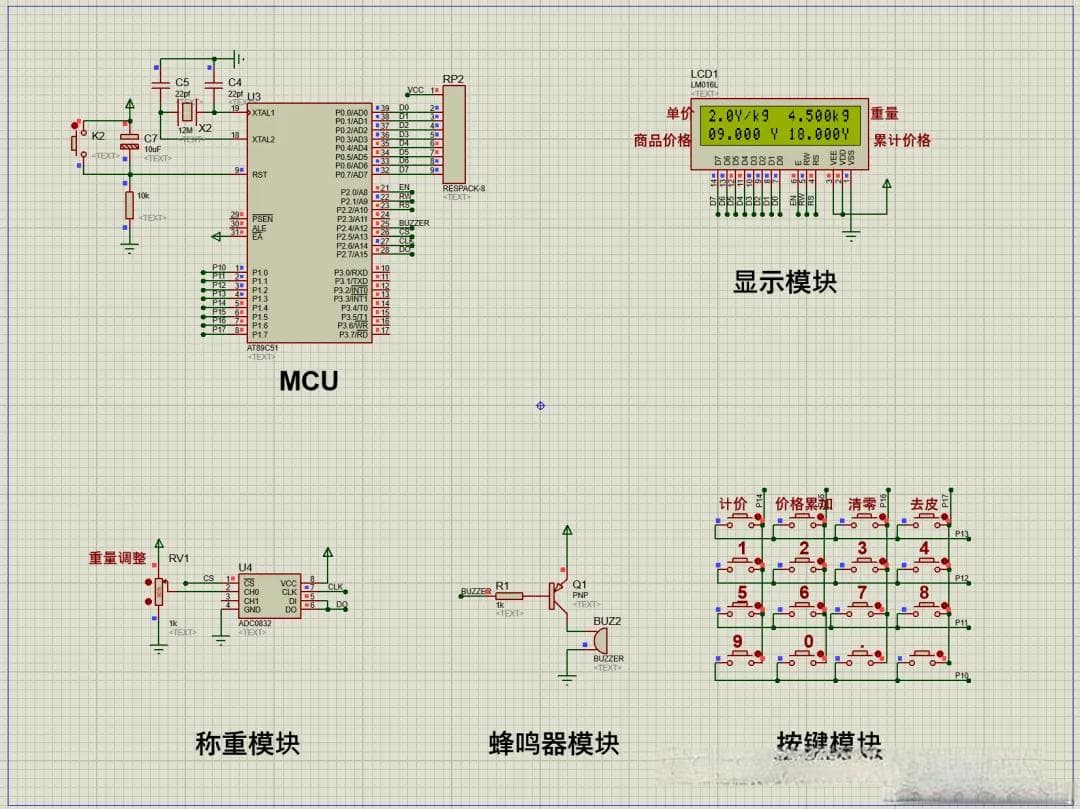Click the RST pin label on U3

pos(260,175)
